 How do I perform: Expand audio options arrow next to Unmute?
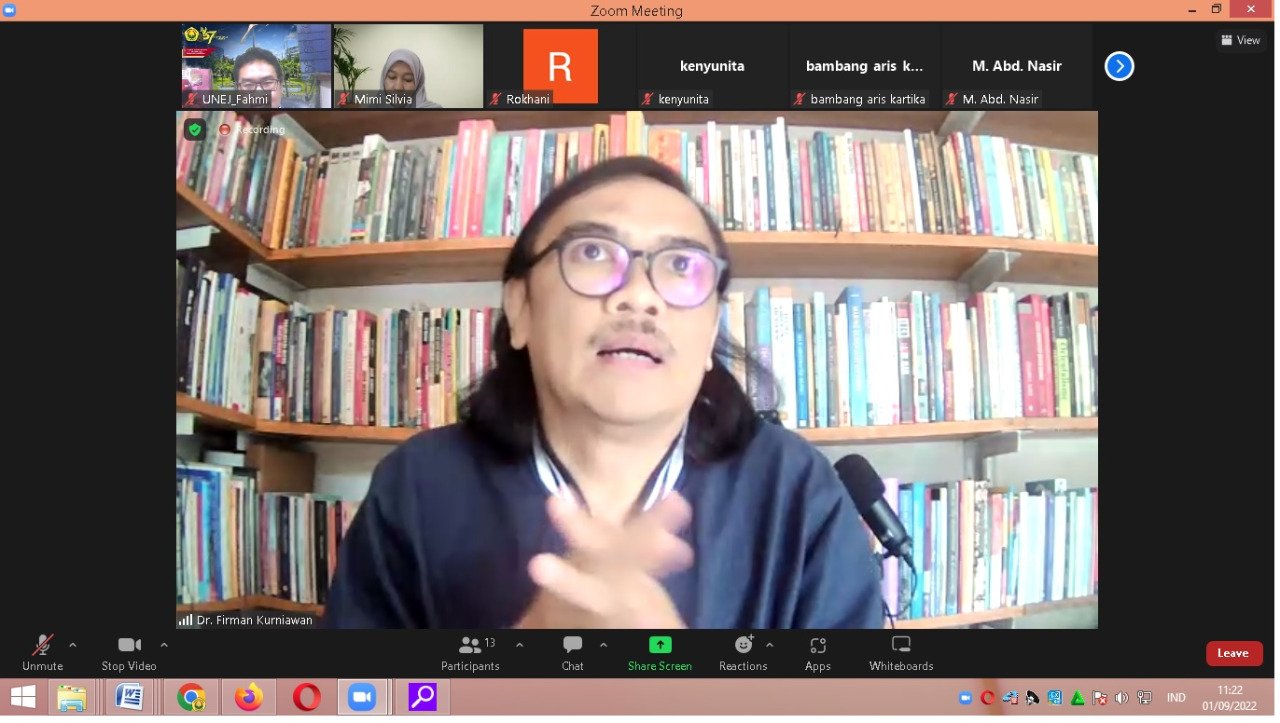[x=73, y=645]
